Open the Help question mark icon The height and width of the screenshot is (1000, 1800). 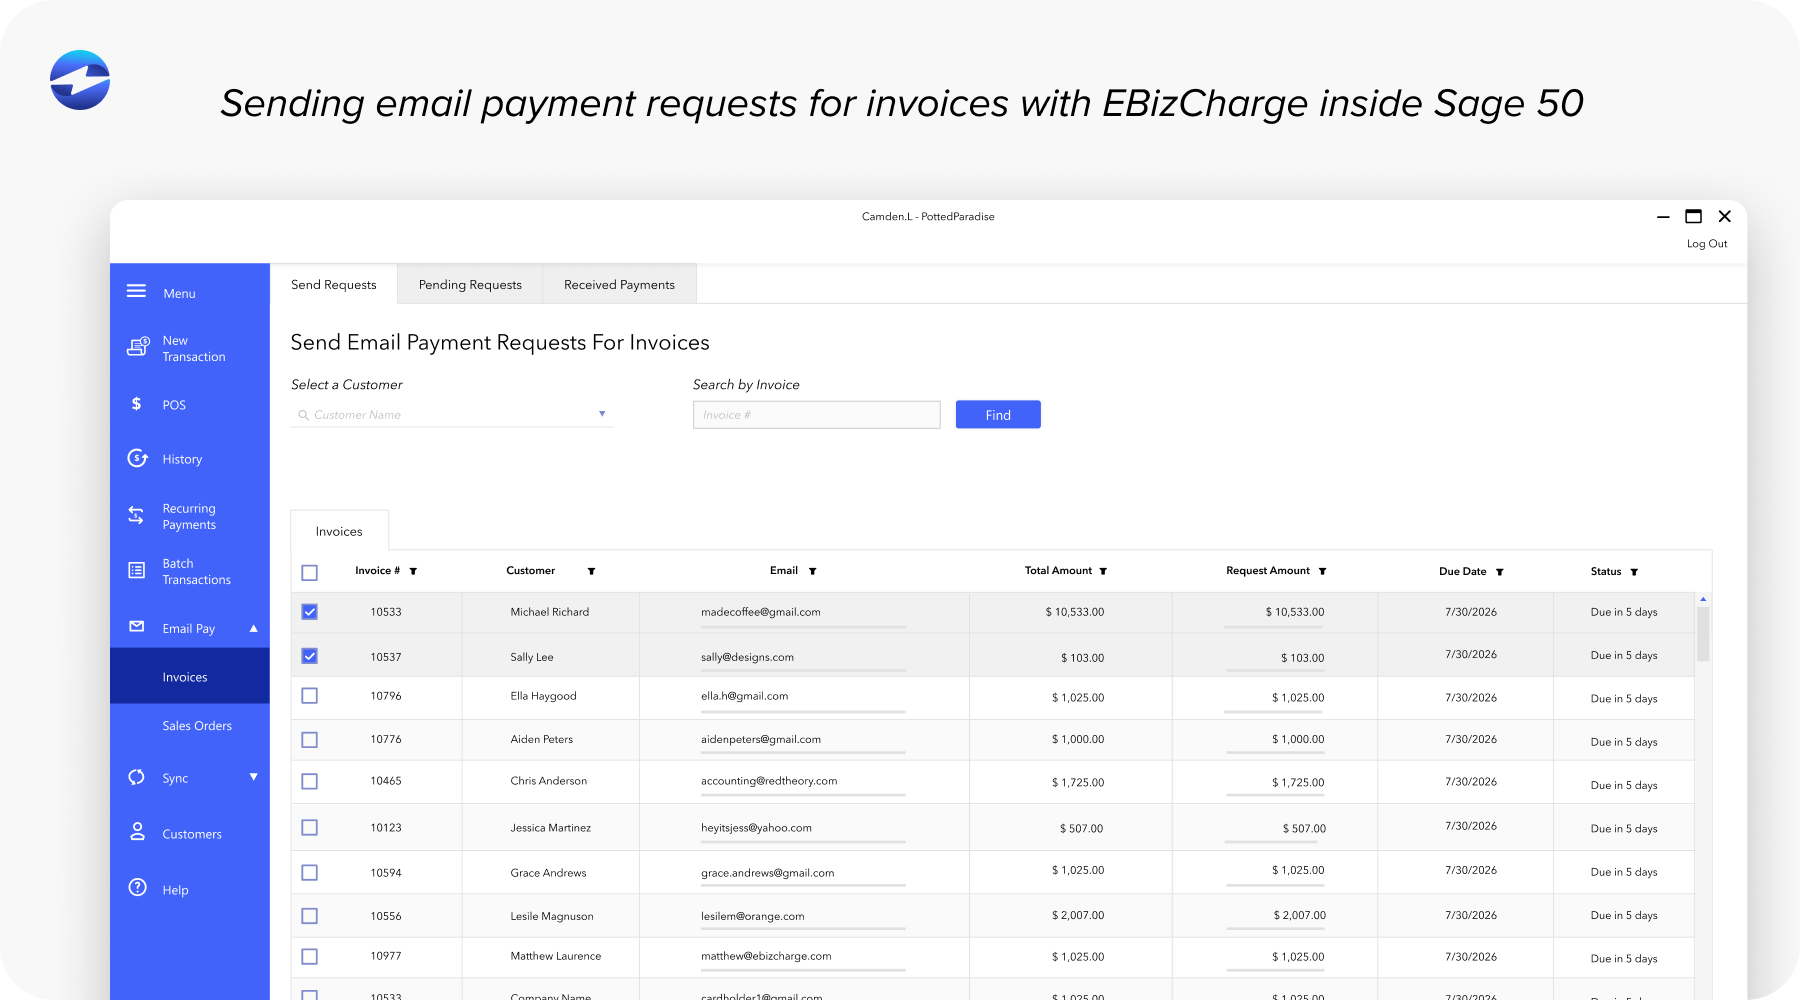[x=138, y=888]
